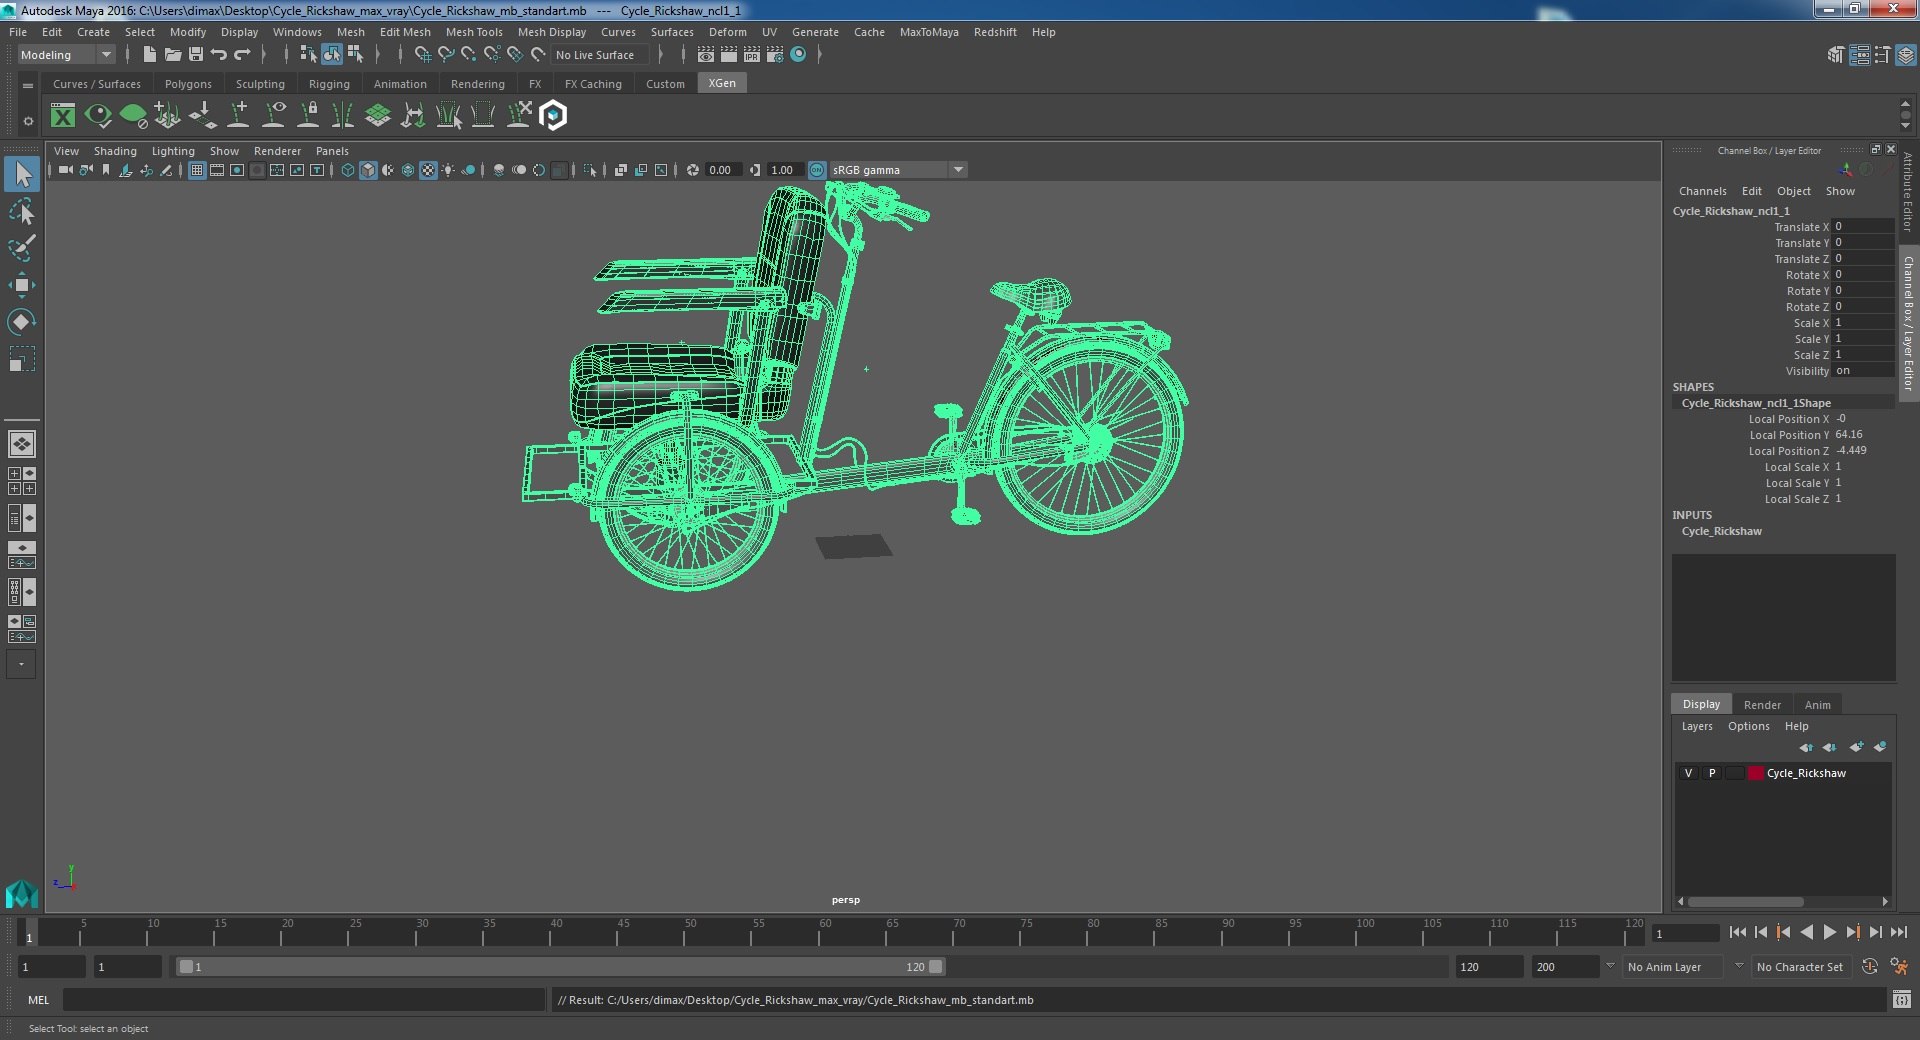Viewport: 1920px width, 1040px height.
Task: Go to start of playback range
Action: [x=1737, y=932]
